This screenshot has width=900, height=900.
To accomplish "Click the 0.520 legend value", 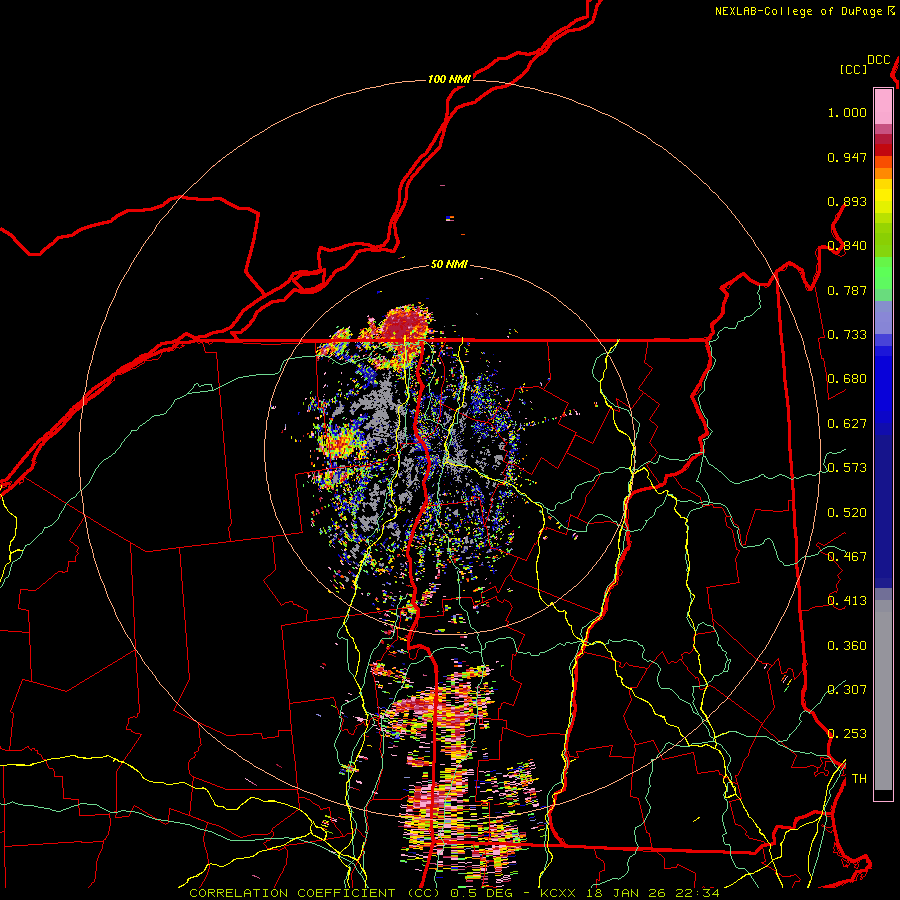I will point(847,513).
